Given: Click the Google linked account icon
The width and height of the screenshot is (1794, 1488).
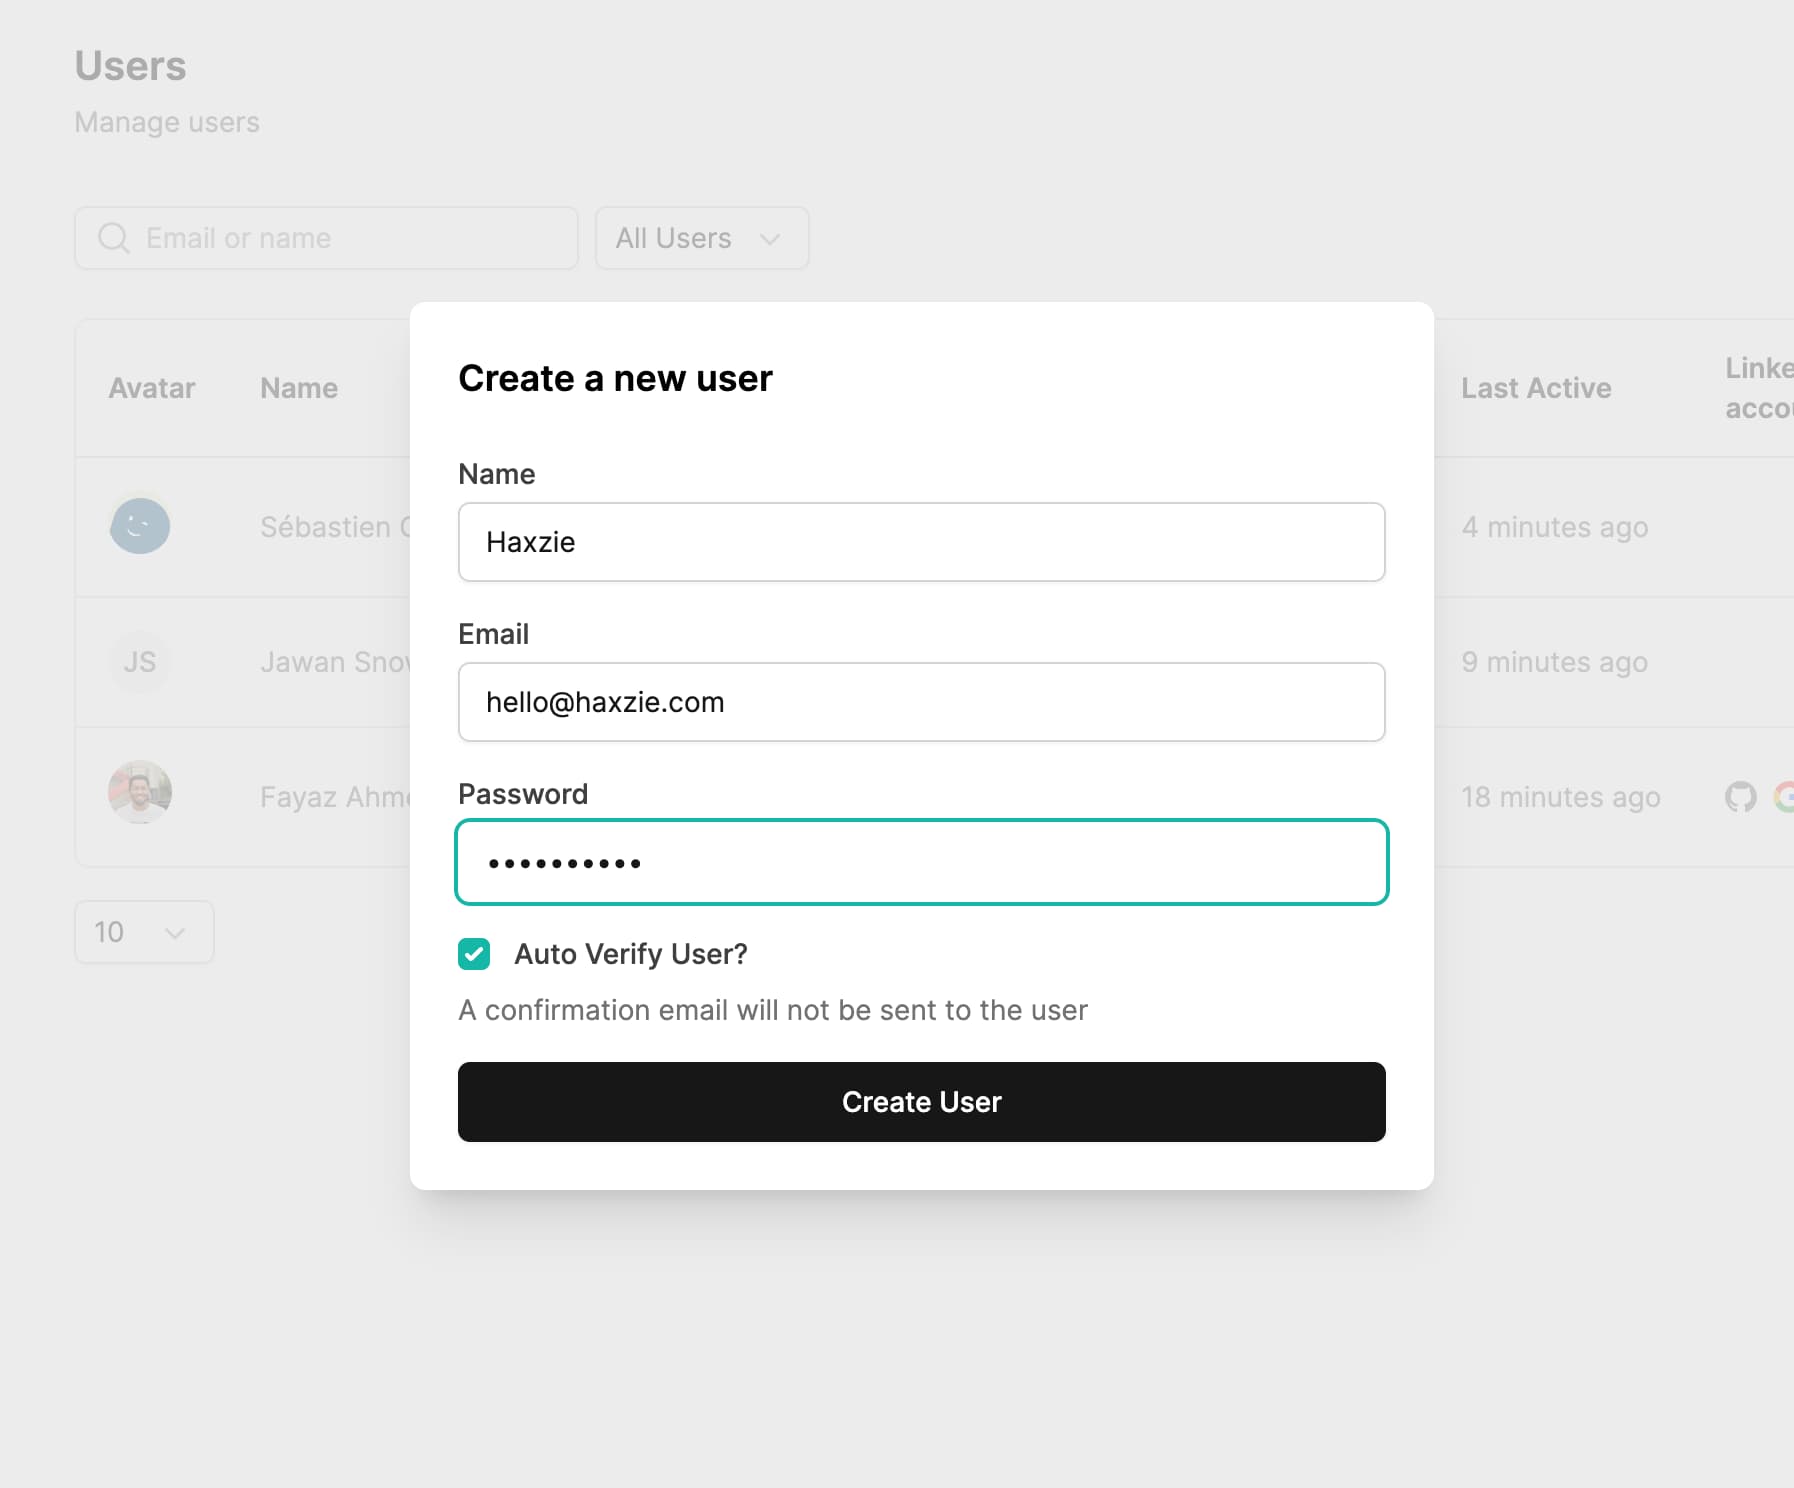Looking at the screenshot, I should (x=1784, y=796).
